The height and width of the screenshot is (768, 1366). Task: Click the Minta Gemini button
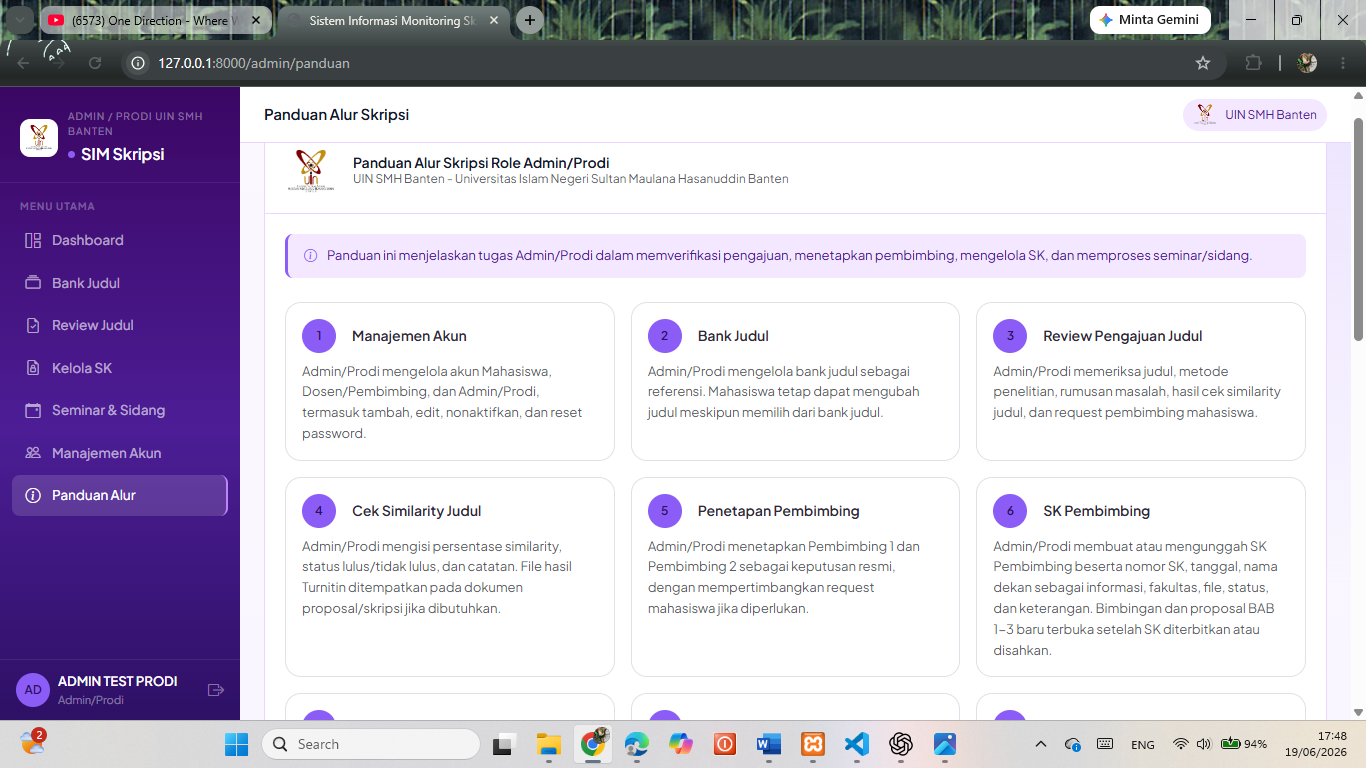coord(1150,20)
